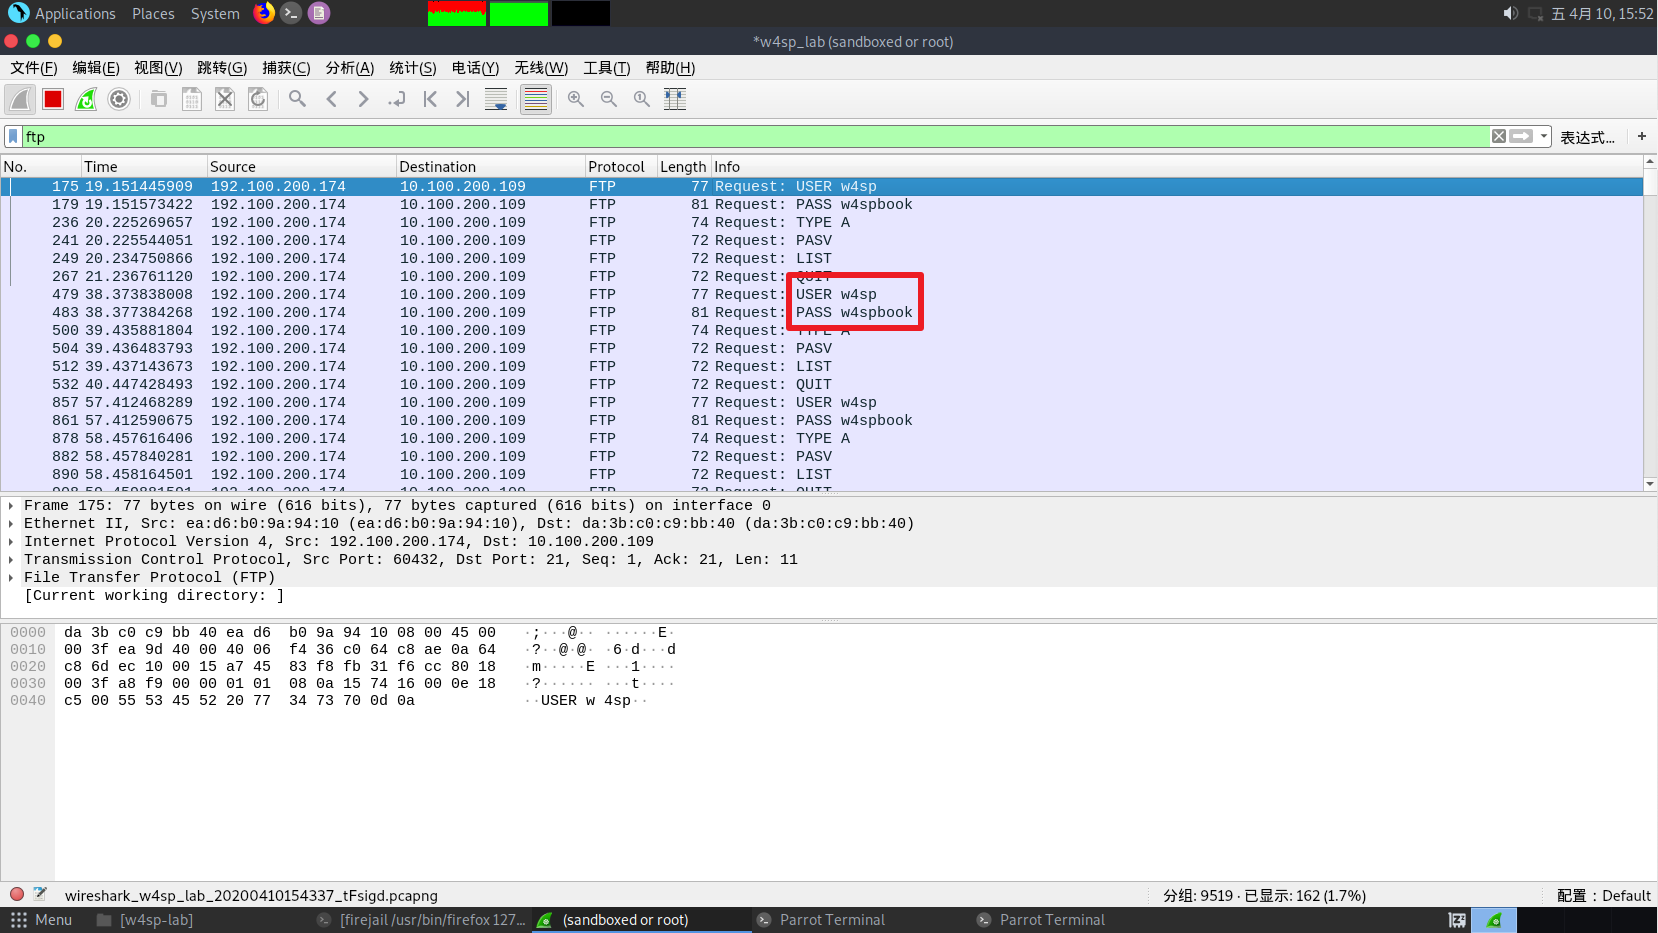Sort packets by Time column header
1658x933 pixels.
(x=144, y=167)
